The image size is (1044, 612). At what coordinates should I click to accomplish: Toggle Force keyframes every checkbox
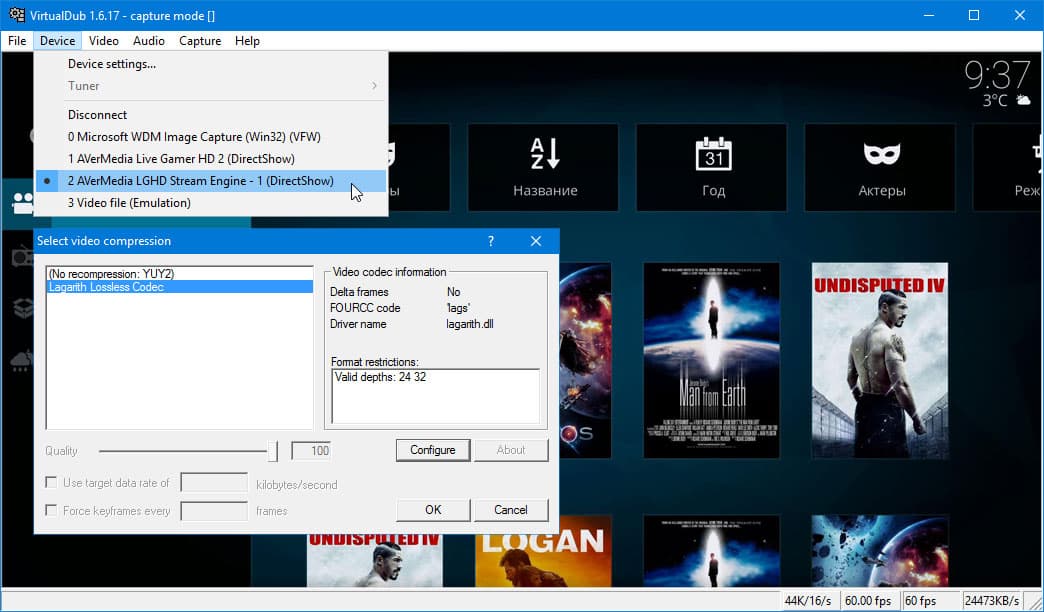[51, 510]
